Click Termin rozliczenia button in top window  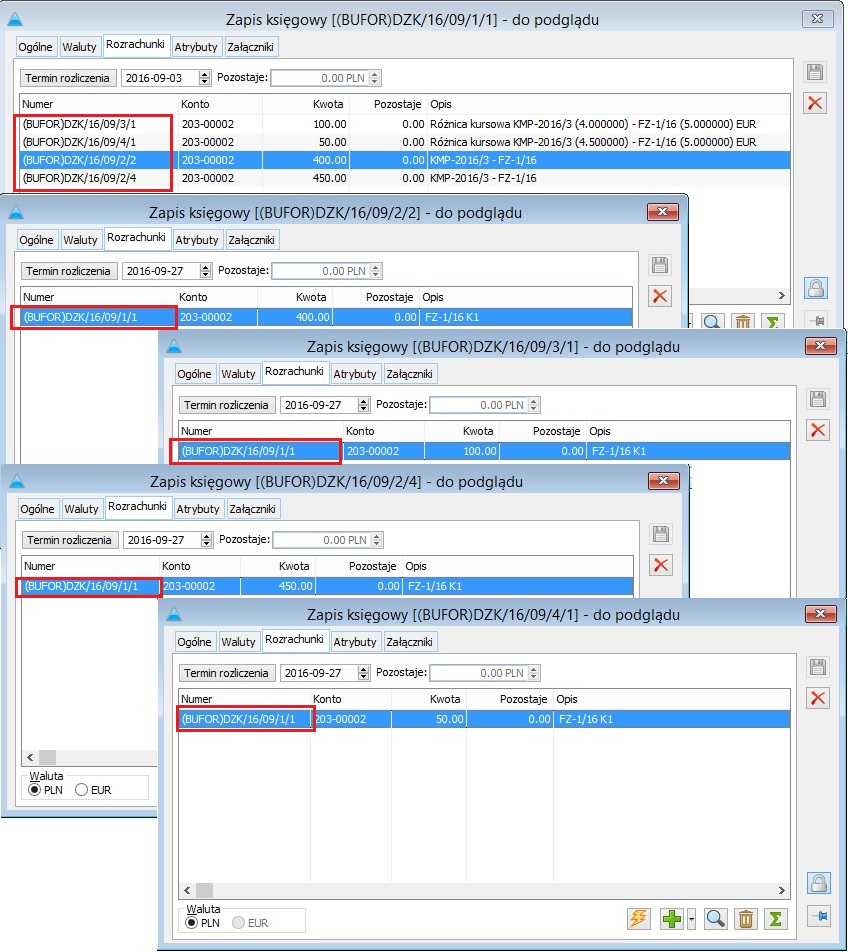pyautogui.click(x=67, y=78)
